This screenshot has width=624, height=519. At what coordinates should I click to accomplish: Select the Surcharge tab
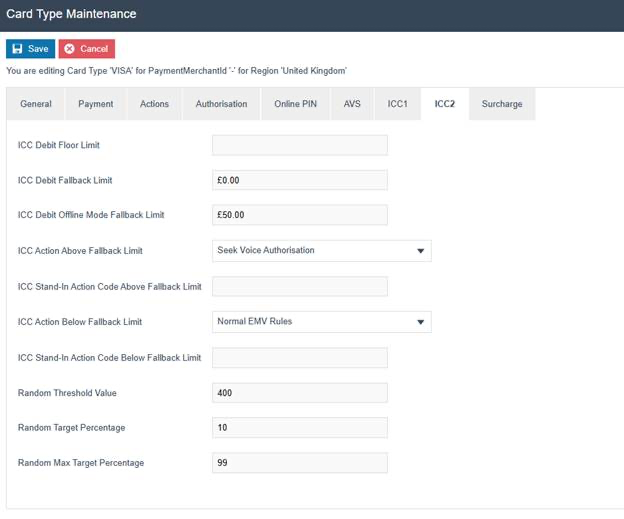tap(501, 104)
